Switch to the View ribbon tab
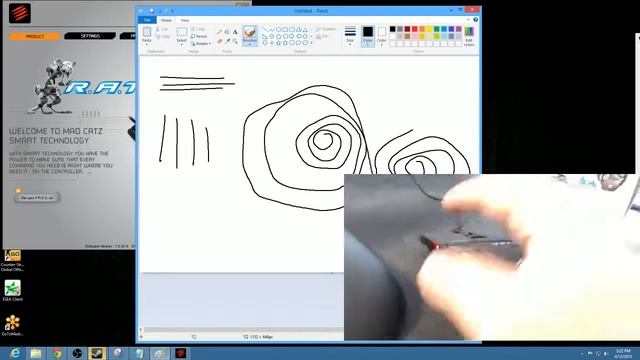This screenshot has width=640, height=360. click(x=185, y=20)
